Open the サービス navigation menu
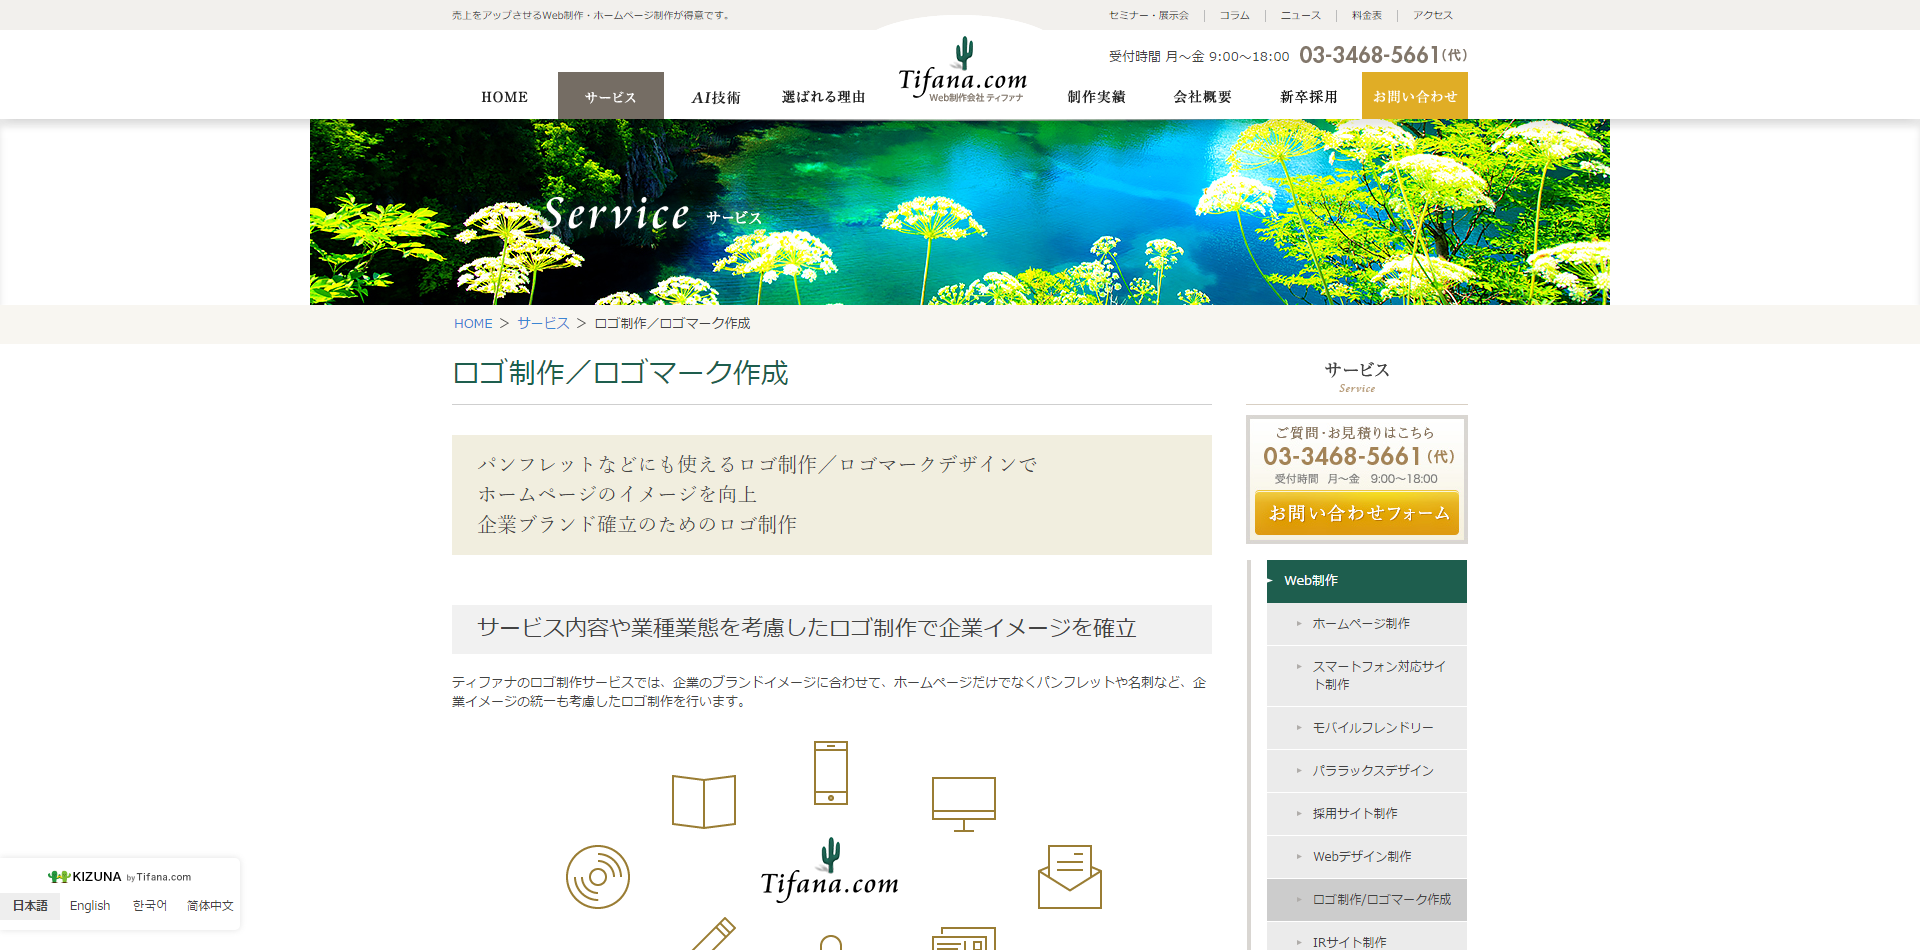 610,96
